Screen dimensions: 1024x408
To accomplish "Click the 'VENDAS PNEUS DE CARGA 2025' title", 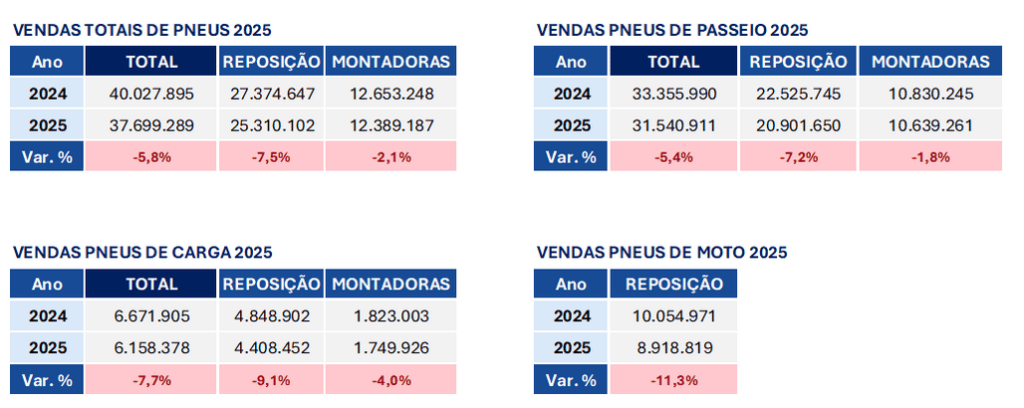I will click(x=142, y=253).
